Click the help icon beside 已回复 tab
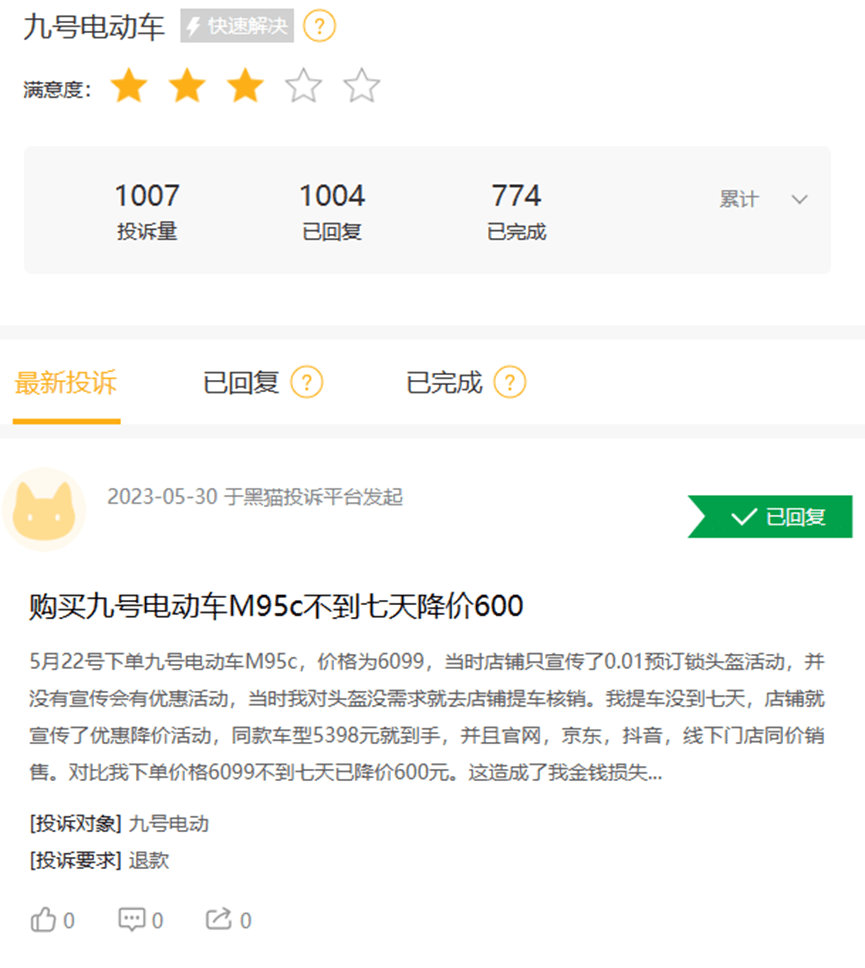Viewport: 865px width, 968px height. click(307, 382)
